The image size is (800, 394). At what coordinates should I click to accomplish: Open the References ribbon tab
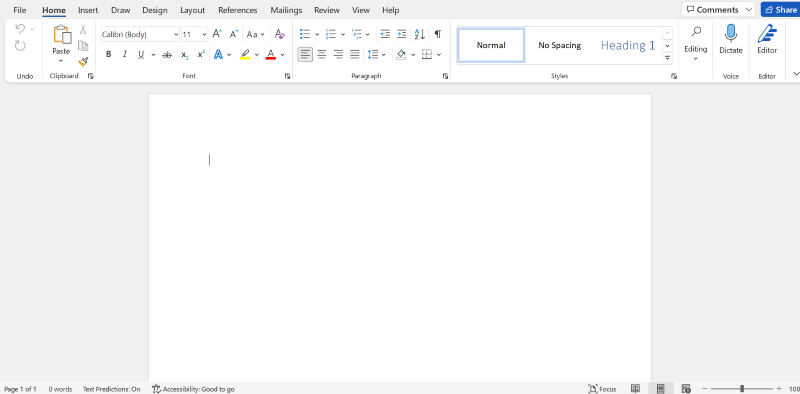tap(238, 10)
